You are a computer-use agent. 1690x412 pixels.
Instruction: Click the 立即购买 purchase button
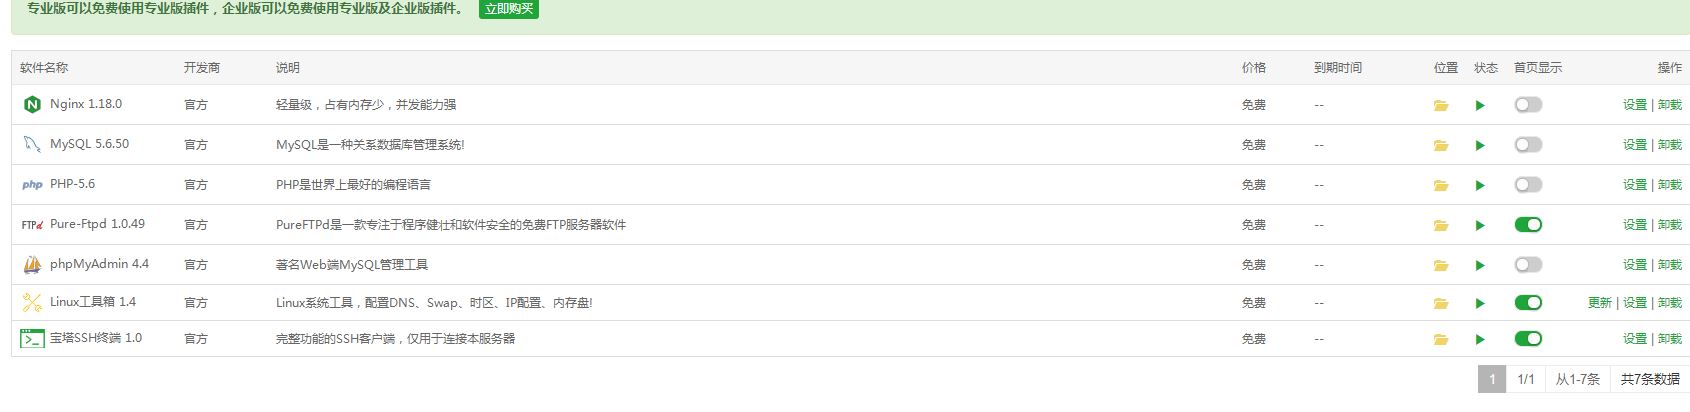click(x=508, y=9)
